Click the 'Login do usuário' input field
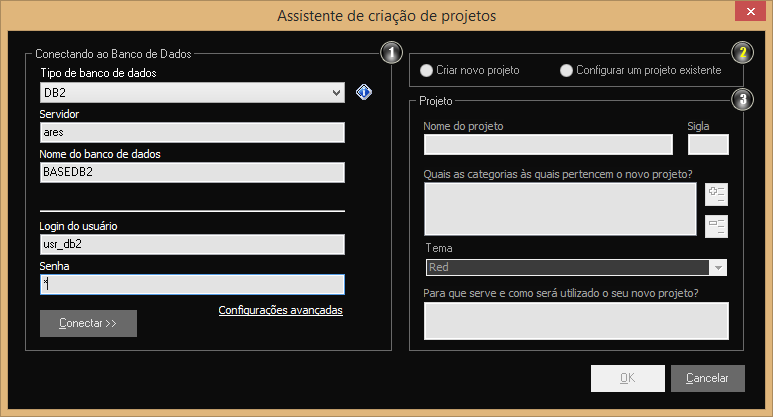 coord(192,245)
